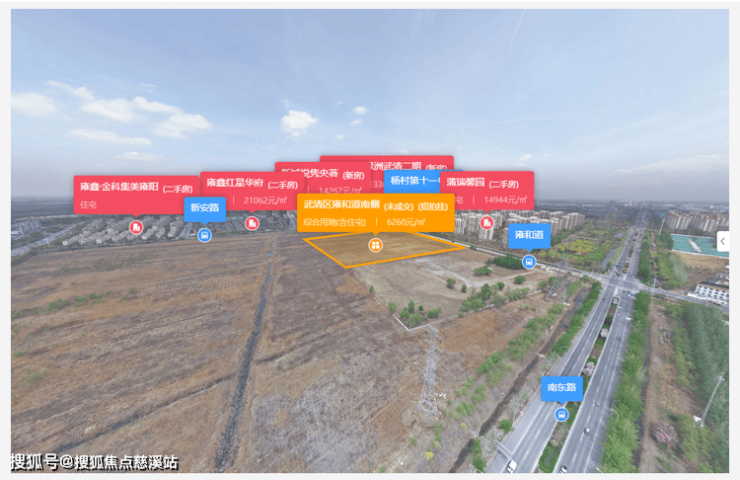Select the blue 杨村第十一 label

412,181
